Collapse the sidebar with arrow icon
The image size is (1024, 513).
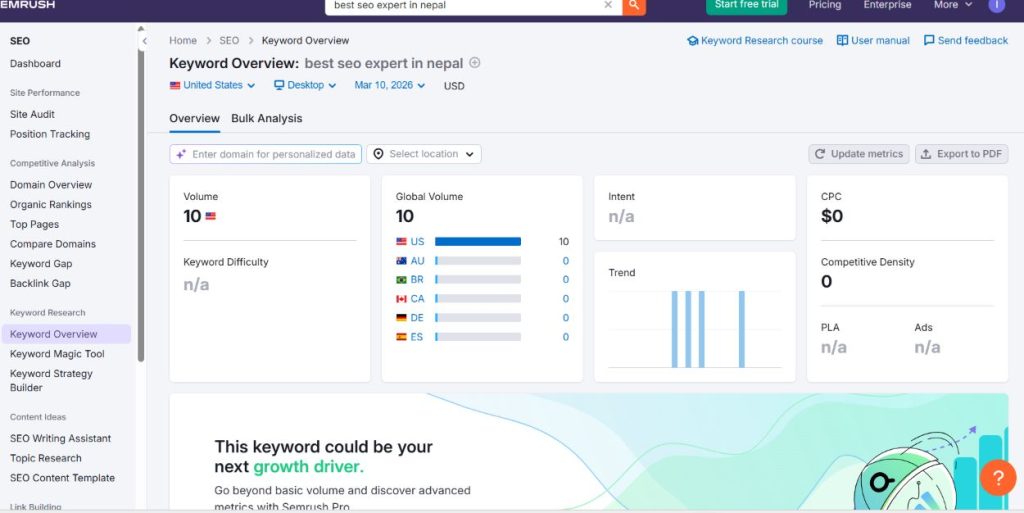coord(144,41)
